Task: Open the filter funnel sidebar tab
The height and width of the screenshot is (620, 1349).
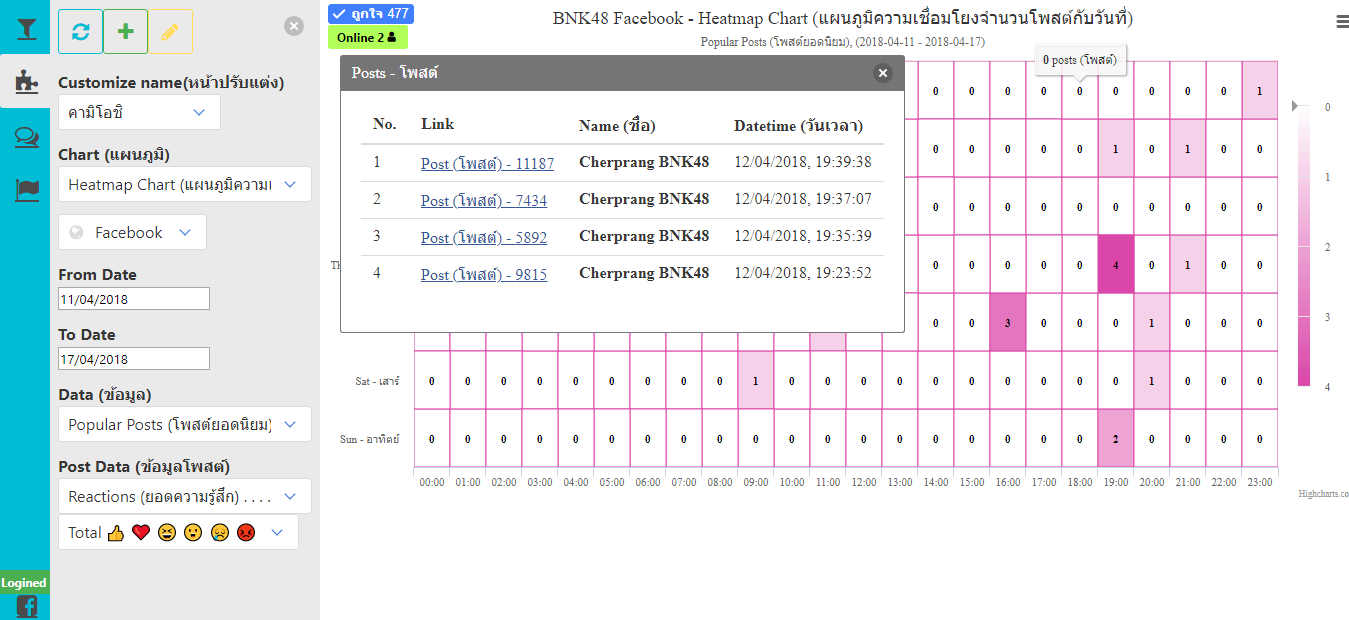Action: (25, 28)
